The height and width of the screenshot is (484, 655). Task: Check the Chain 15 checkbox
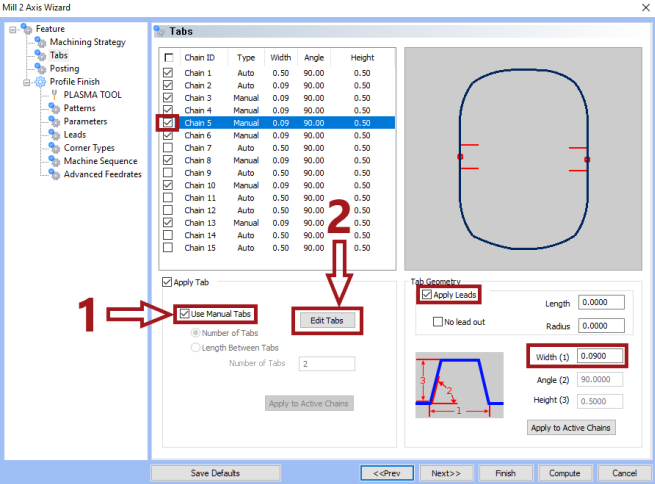tap(168, 248)
